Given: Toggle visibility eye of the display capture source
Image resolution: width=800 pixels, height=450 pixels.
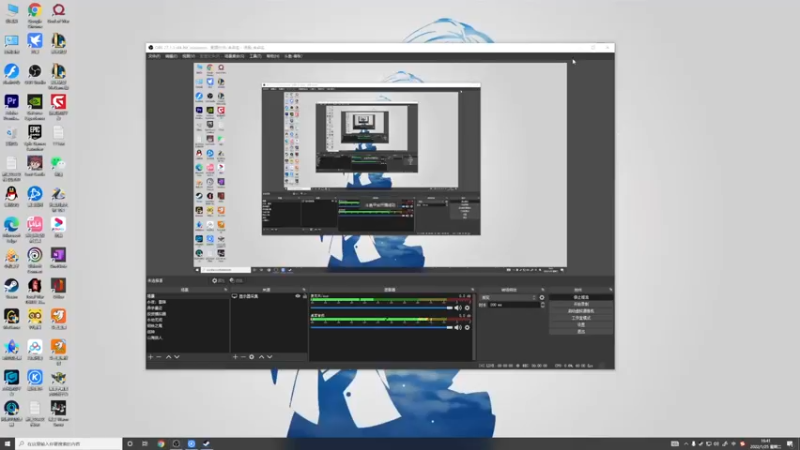Looking at the screenshot, I should point(297,296).
